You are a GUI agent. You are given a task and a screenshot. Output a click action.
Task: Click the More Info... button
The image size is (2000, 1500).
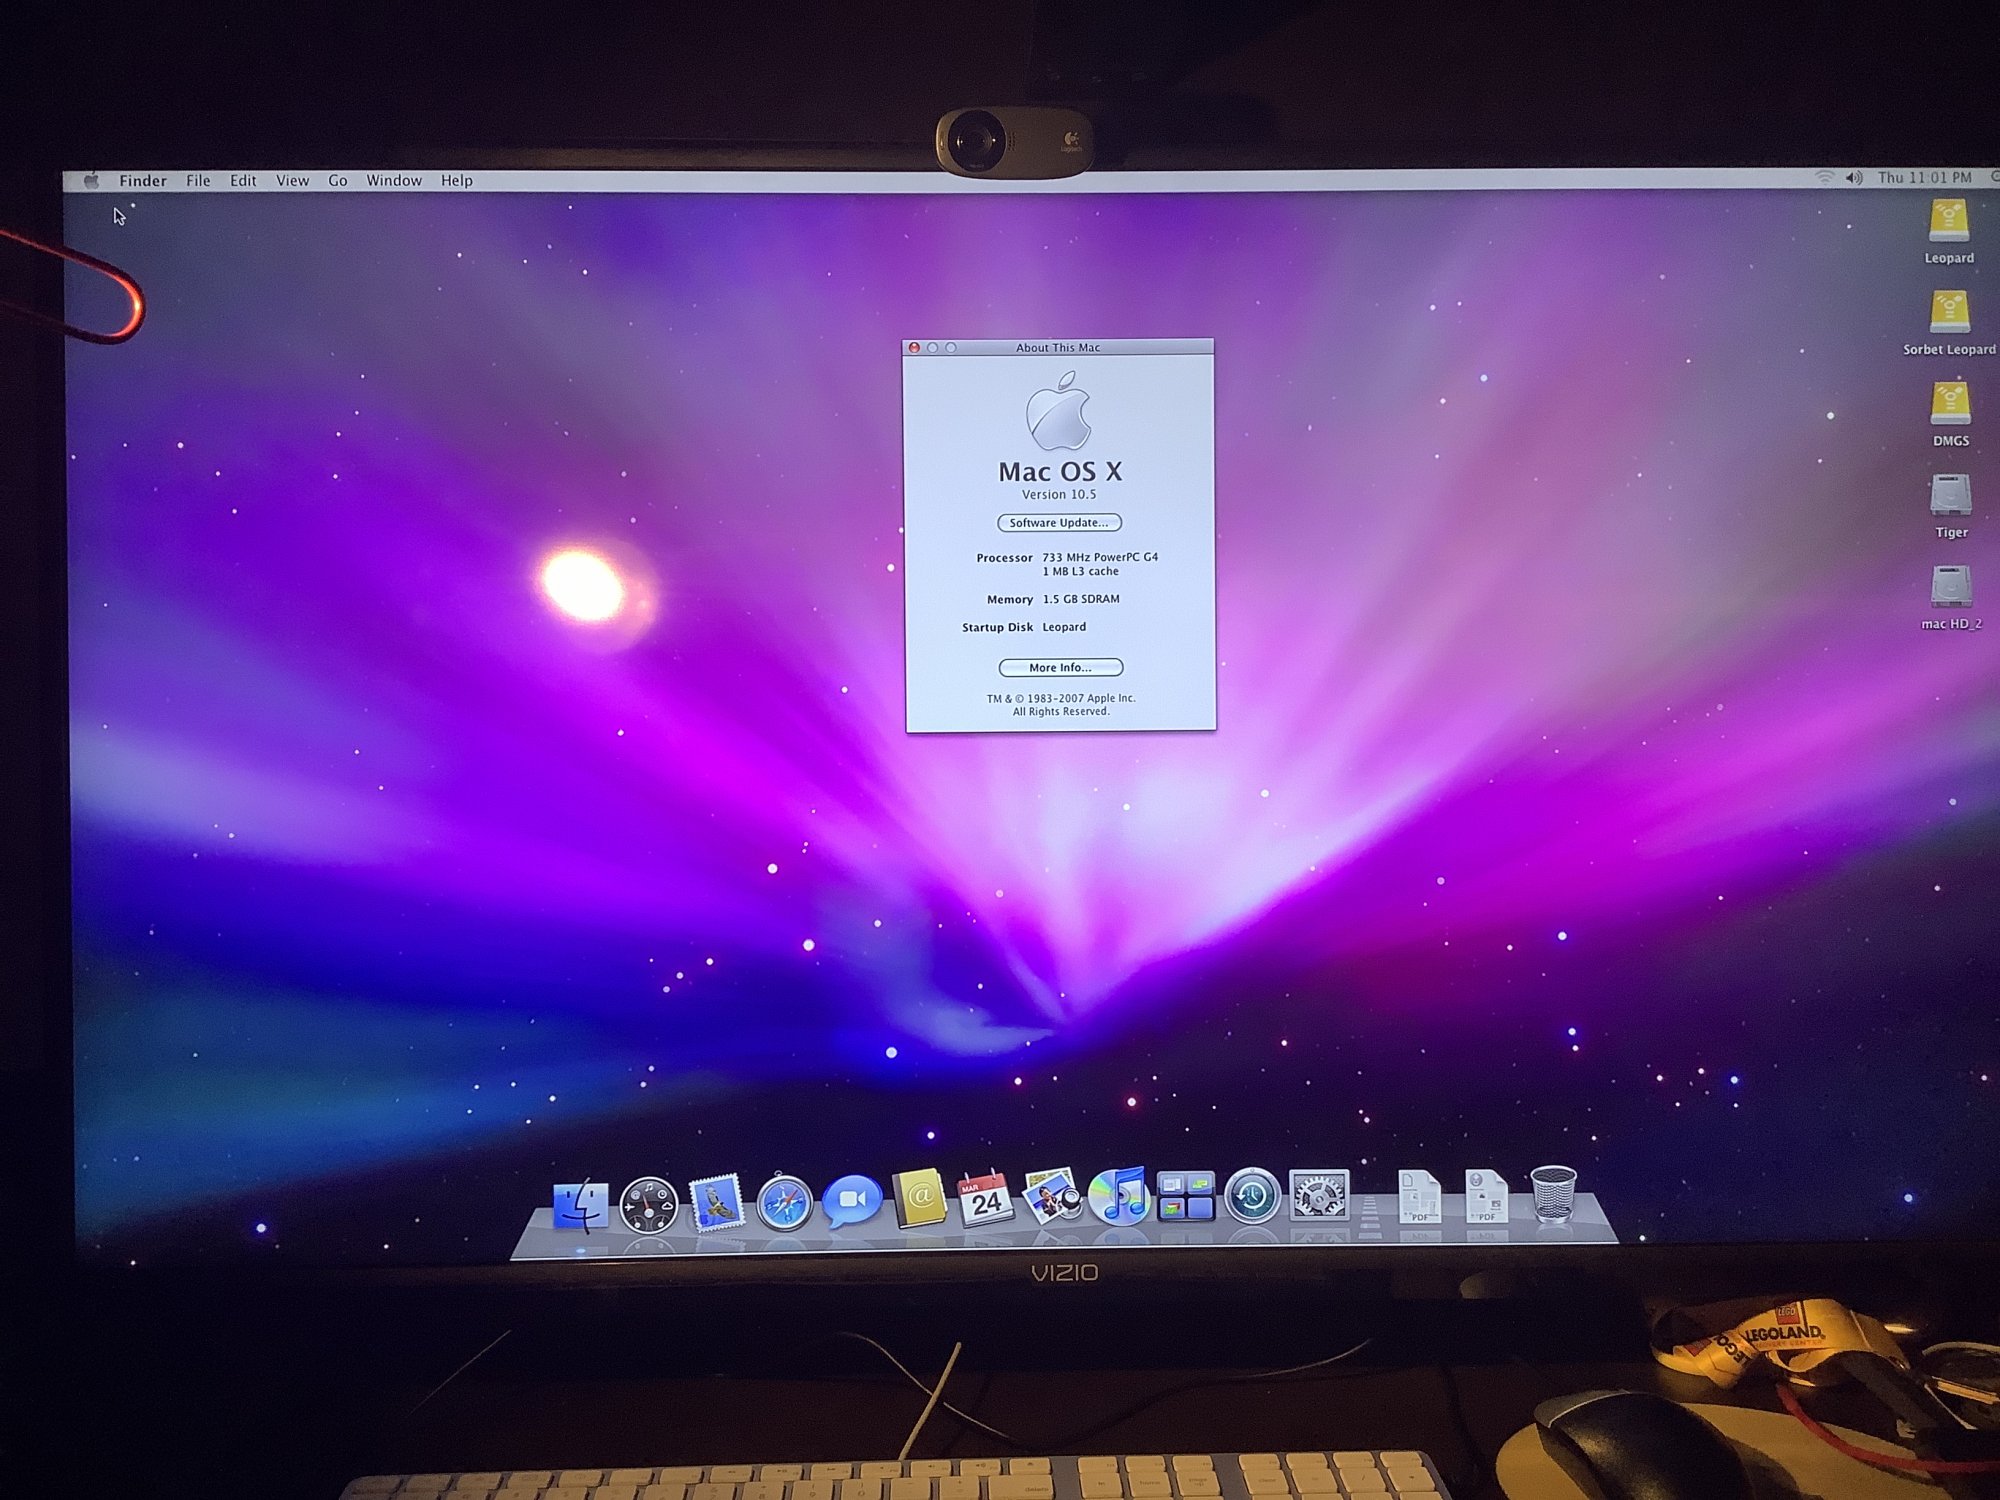coord(1060,667)
